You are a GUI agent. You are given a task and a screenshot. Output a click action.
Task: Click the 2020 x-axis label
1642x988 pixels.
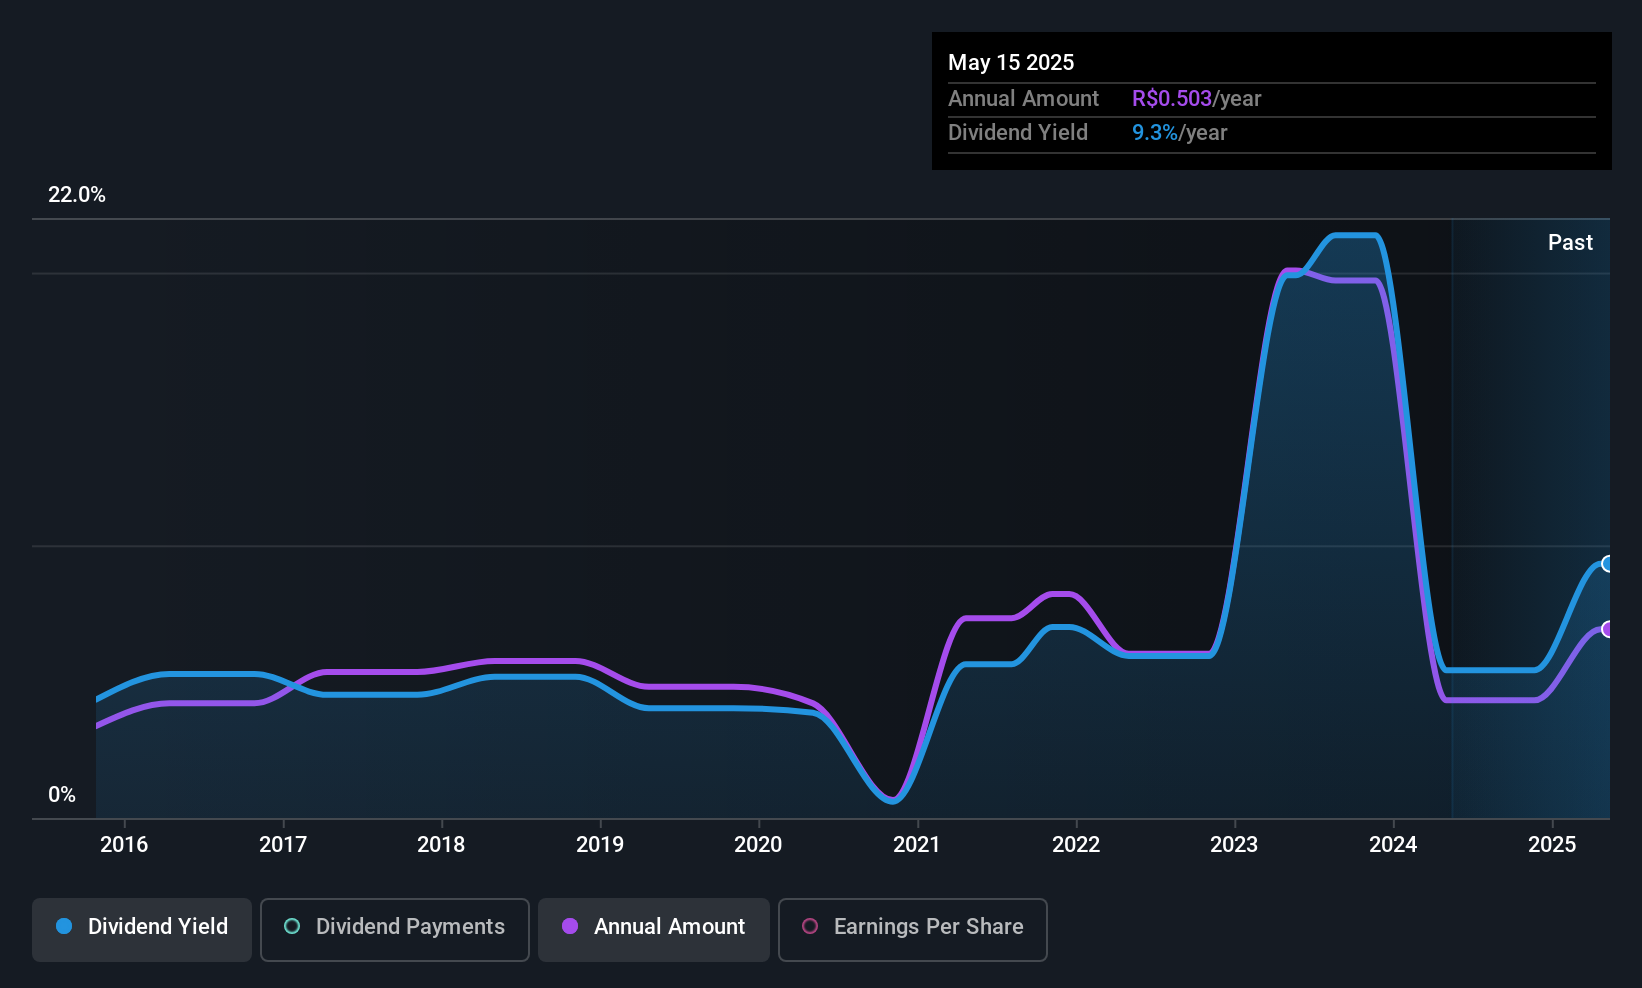(758, 844)
